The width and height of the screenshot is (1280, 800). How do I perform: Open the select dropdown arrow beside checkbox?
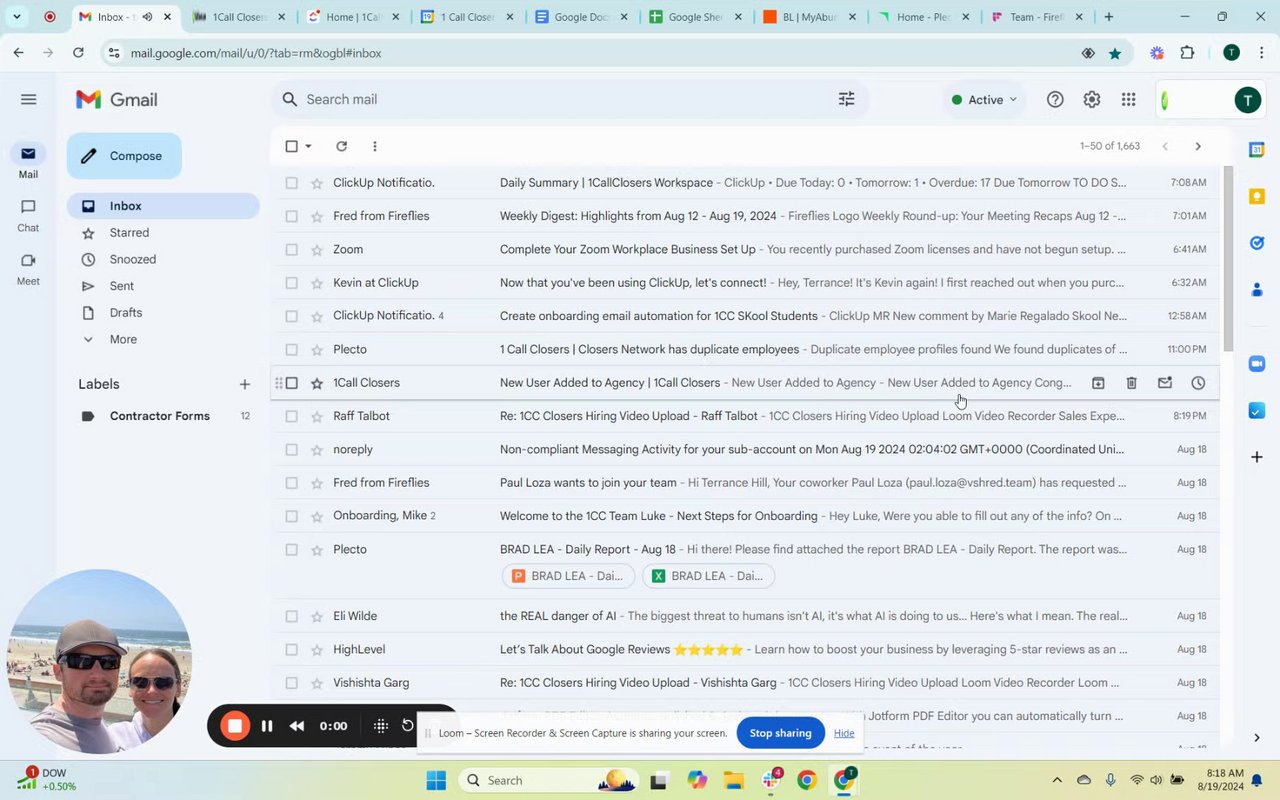pos(308,146)
